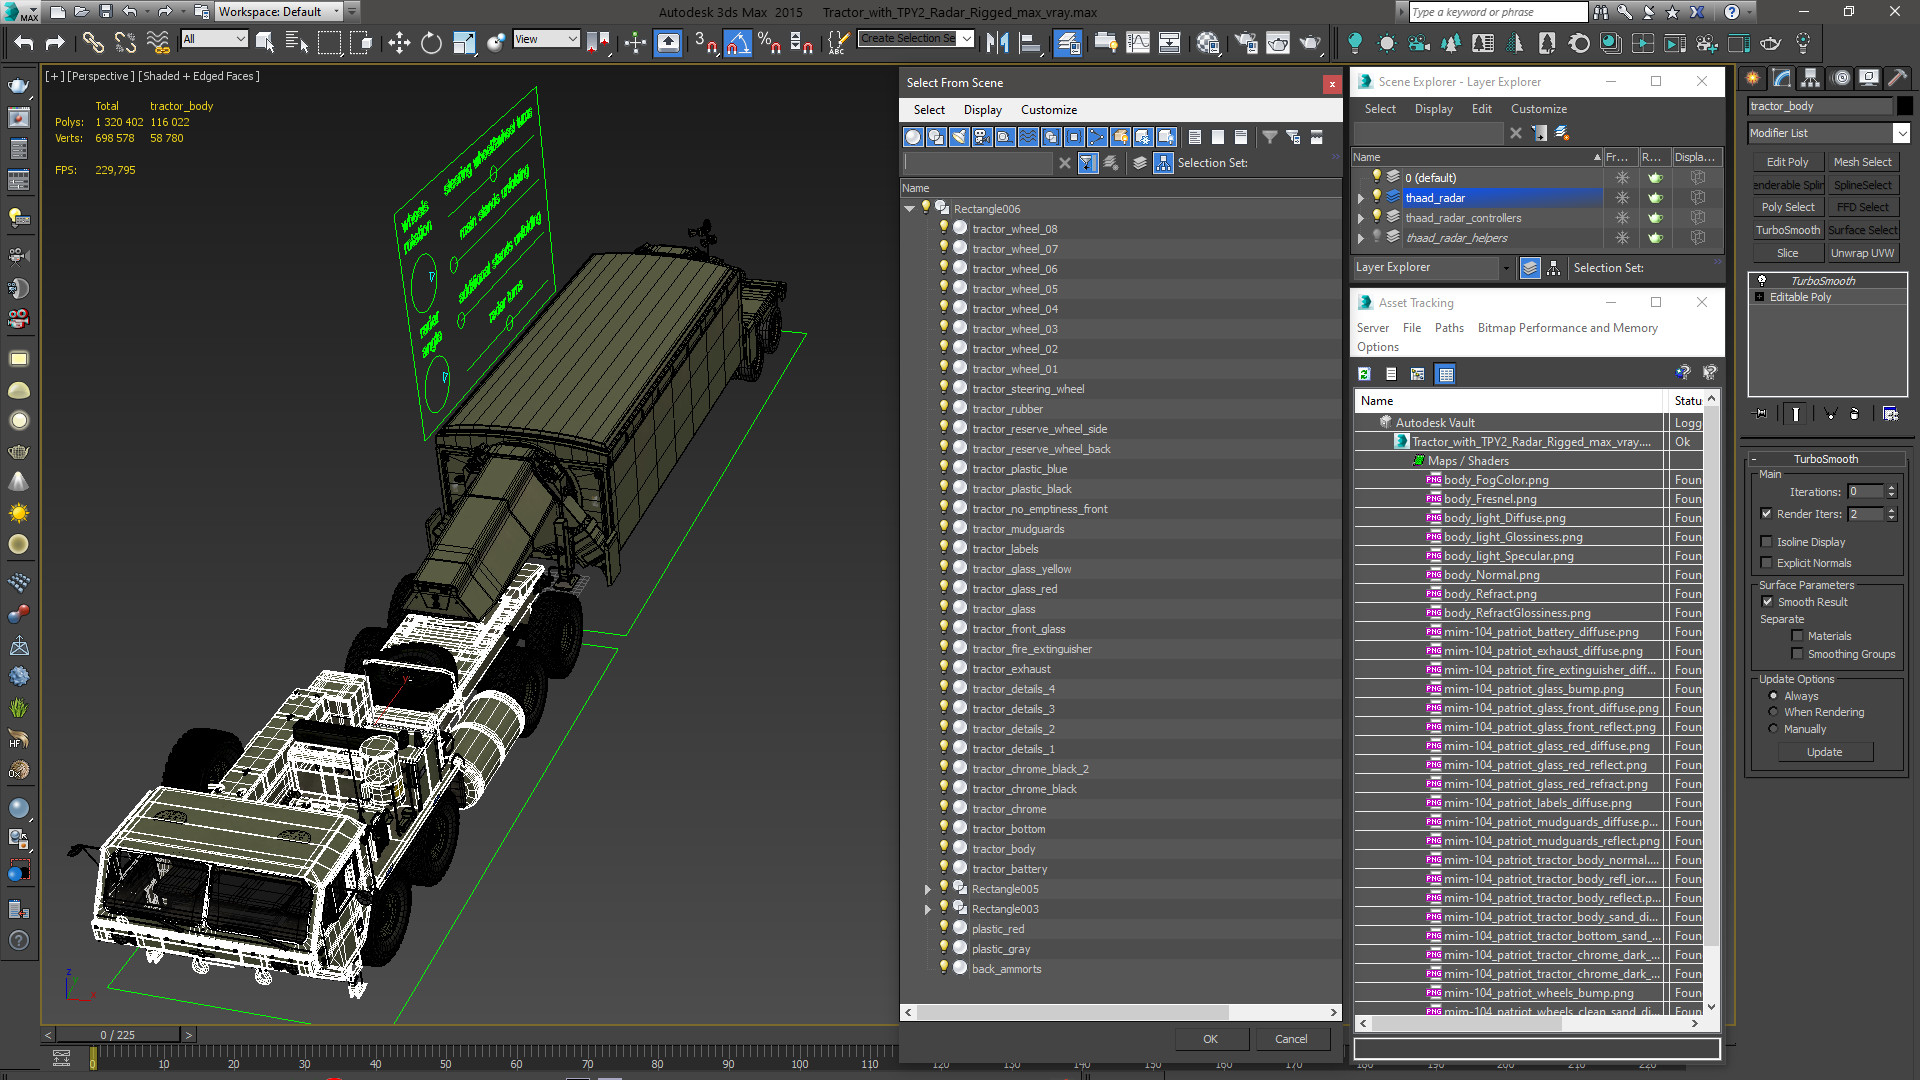Open Edit menu in Scene Explorer
This screenshot has height=1080, width=1920.
(x=1481, y=109)
